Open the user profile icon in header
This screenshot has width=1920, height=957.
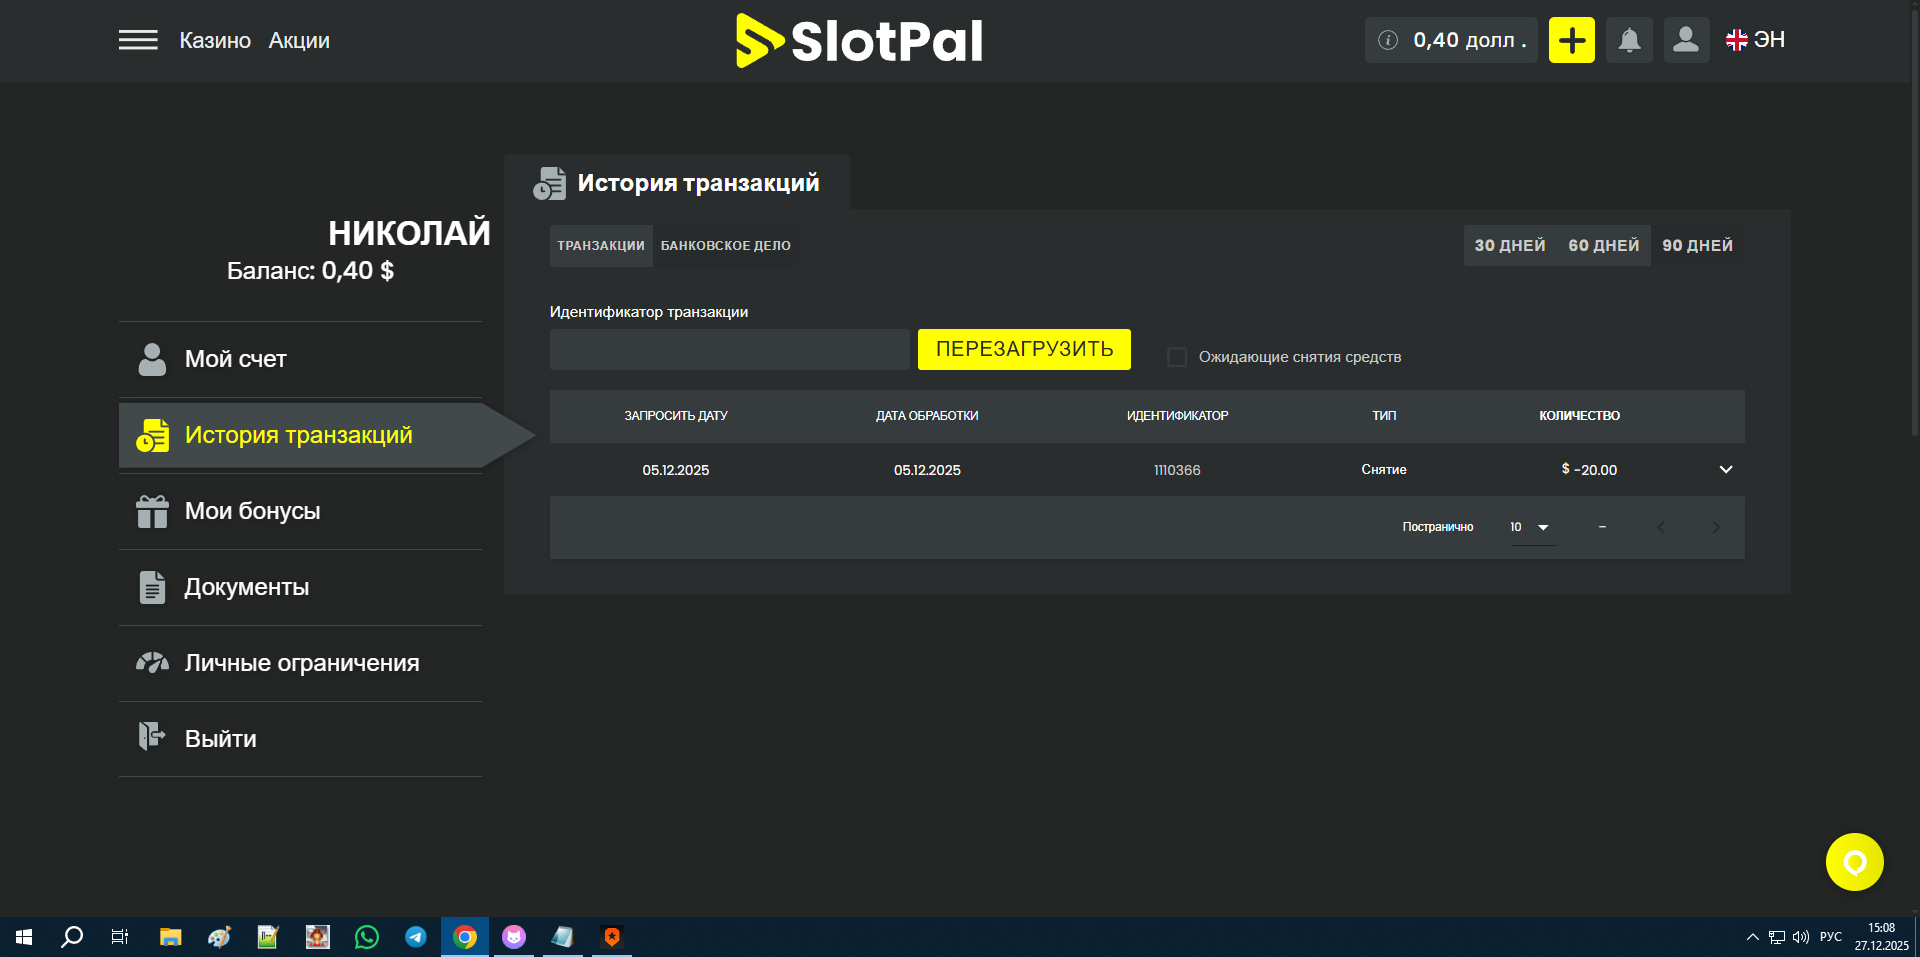coord(1686,40)
